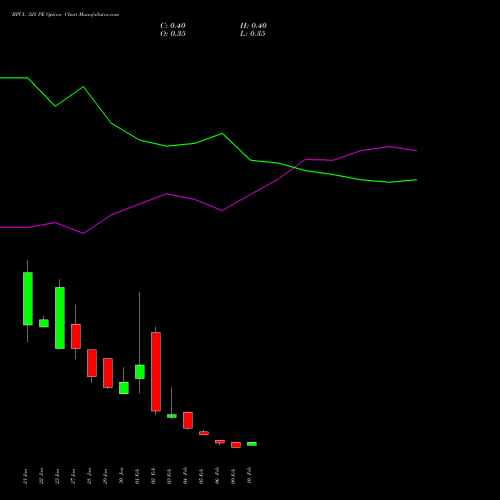This screenshot has width=500, height=500.
Task: Click the 05 Feb date label
Action: click(202, 476)
